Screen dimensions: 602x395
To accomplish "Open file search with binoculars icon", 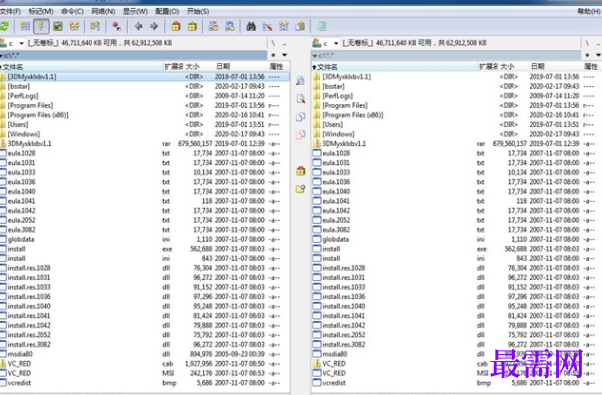I will pos(251,26).
